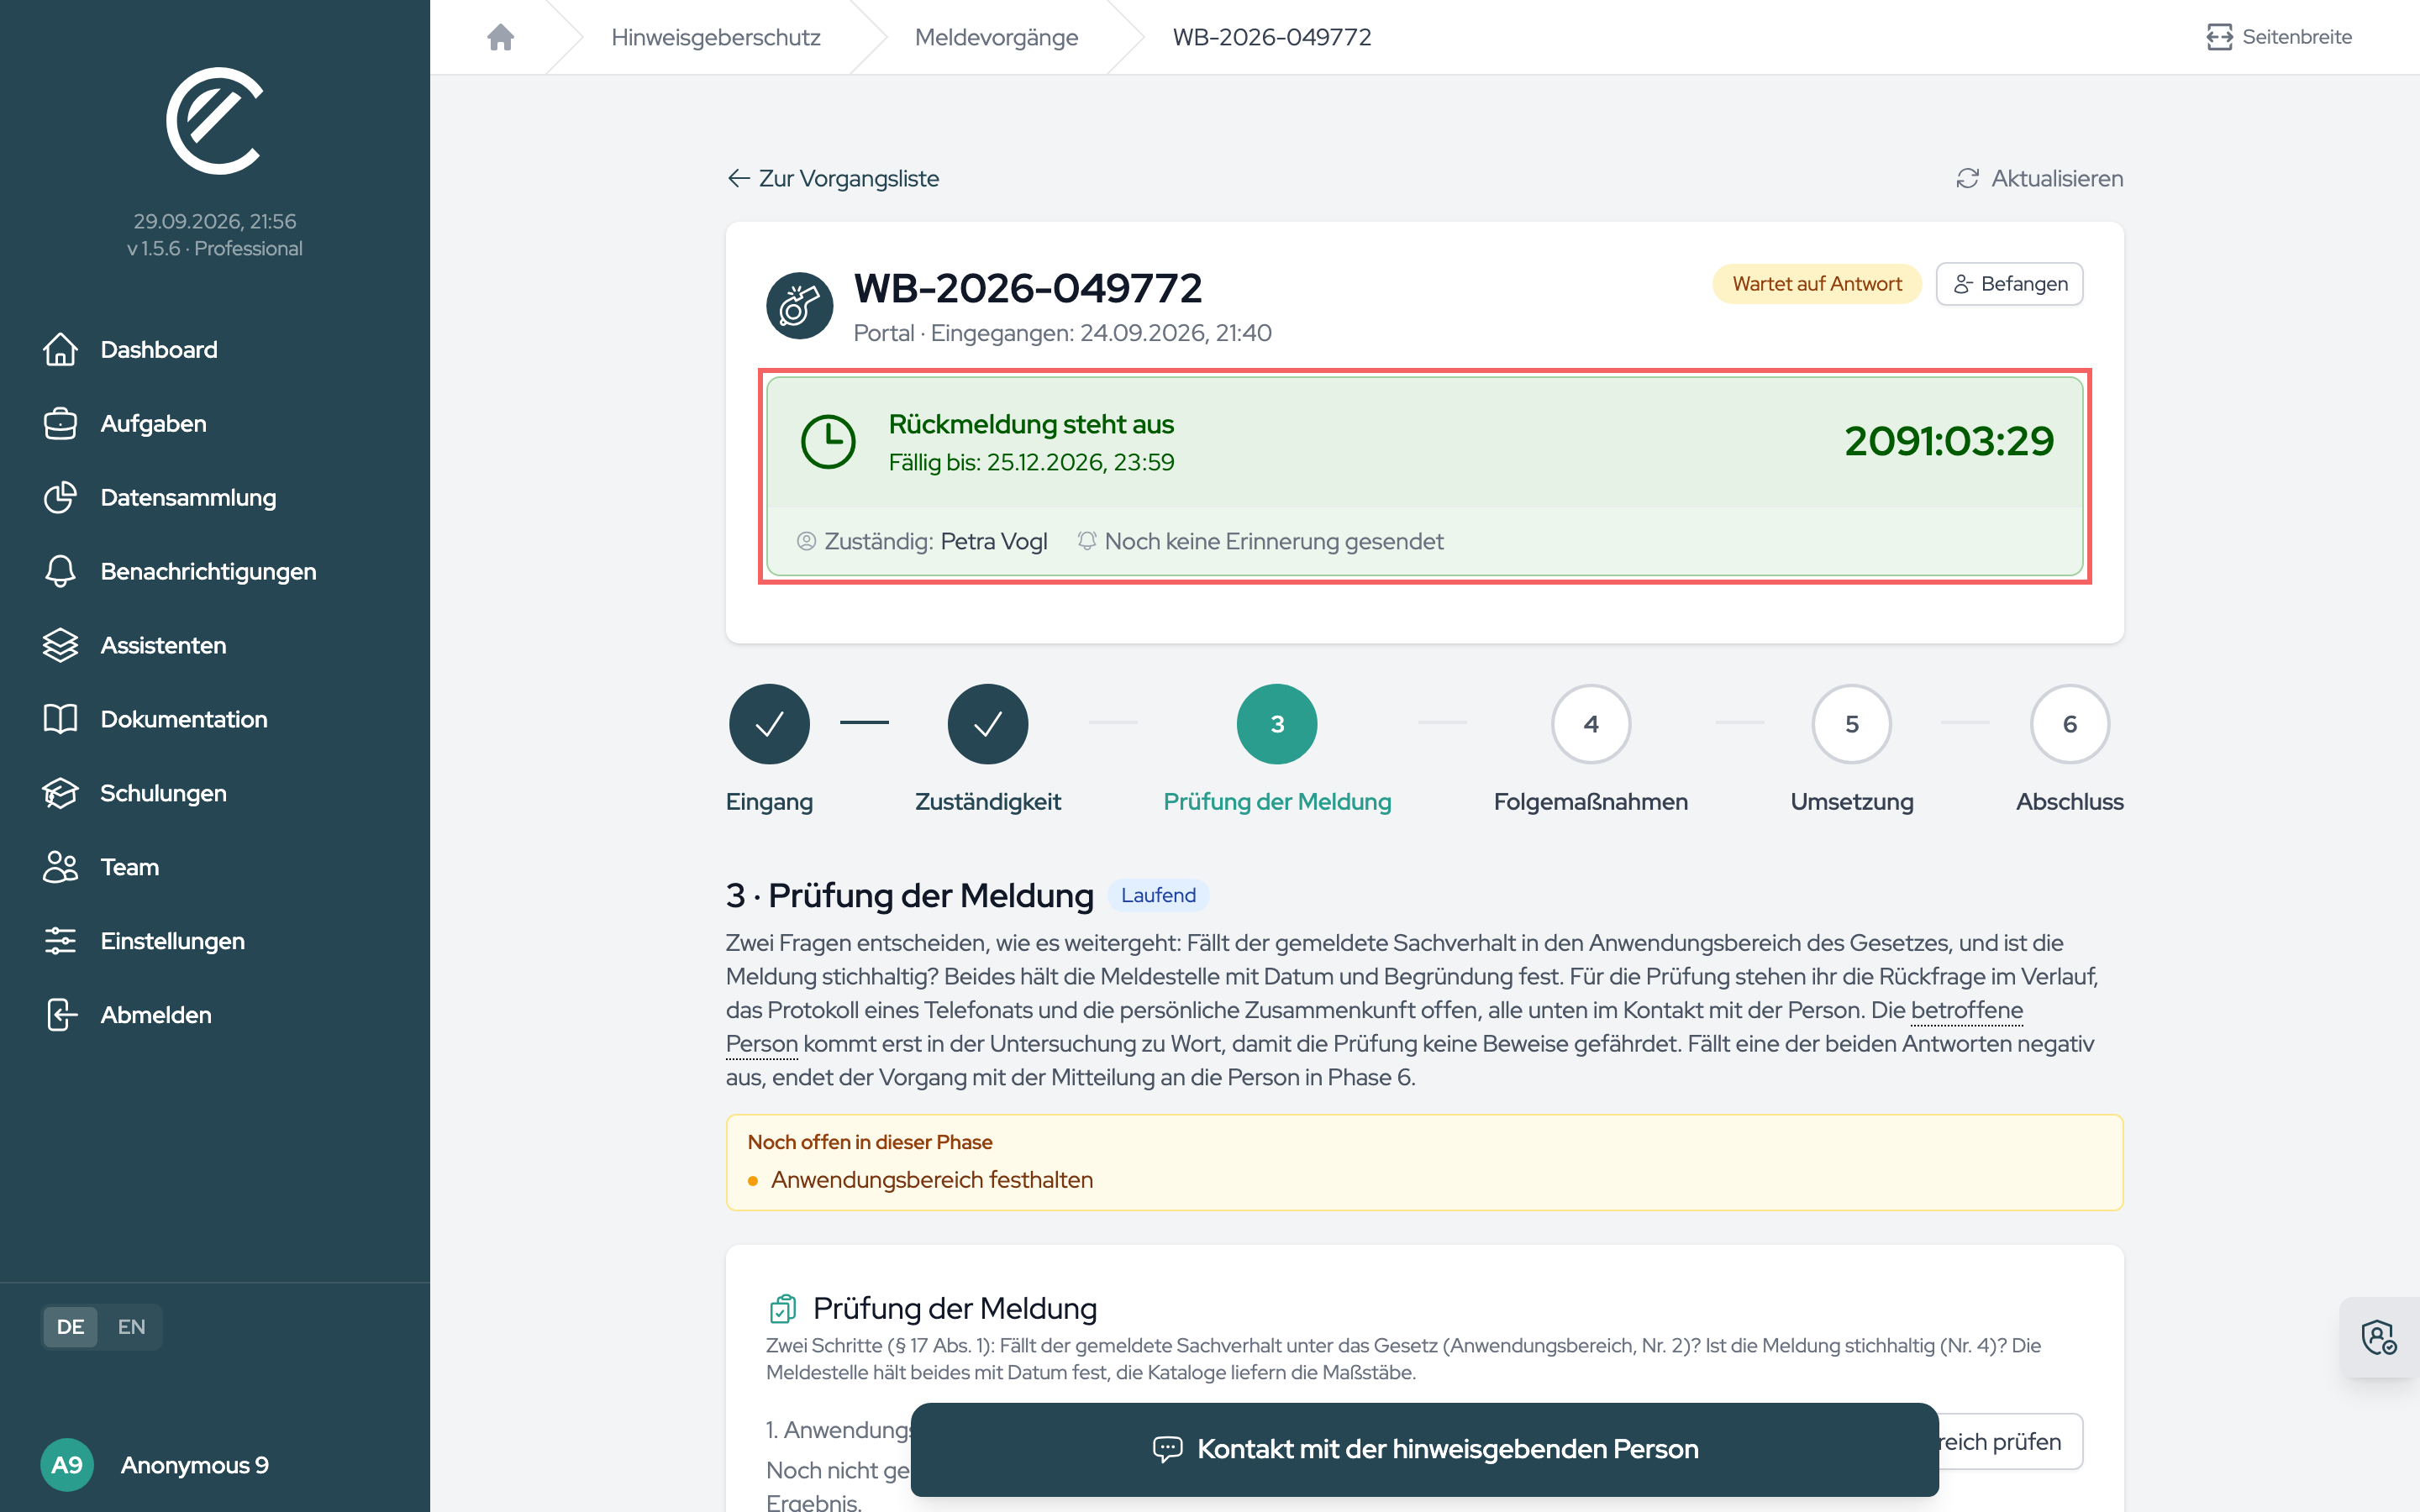
Task: Go back via Zur Vorgangsliste
Action: point(833,178)
